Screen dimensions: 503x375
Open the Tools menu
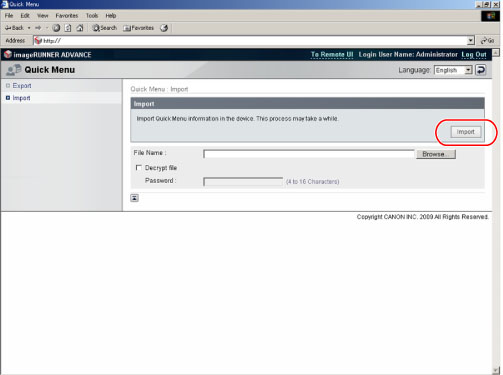pyautogui.click(x=92, y=16)
